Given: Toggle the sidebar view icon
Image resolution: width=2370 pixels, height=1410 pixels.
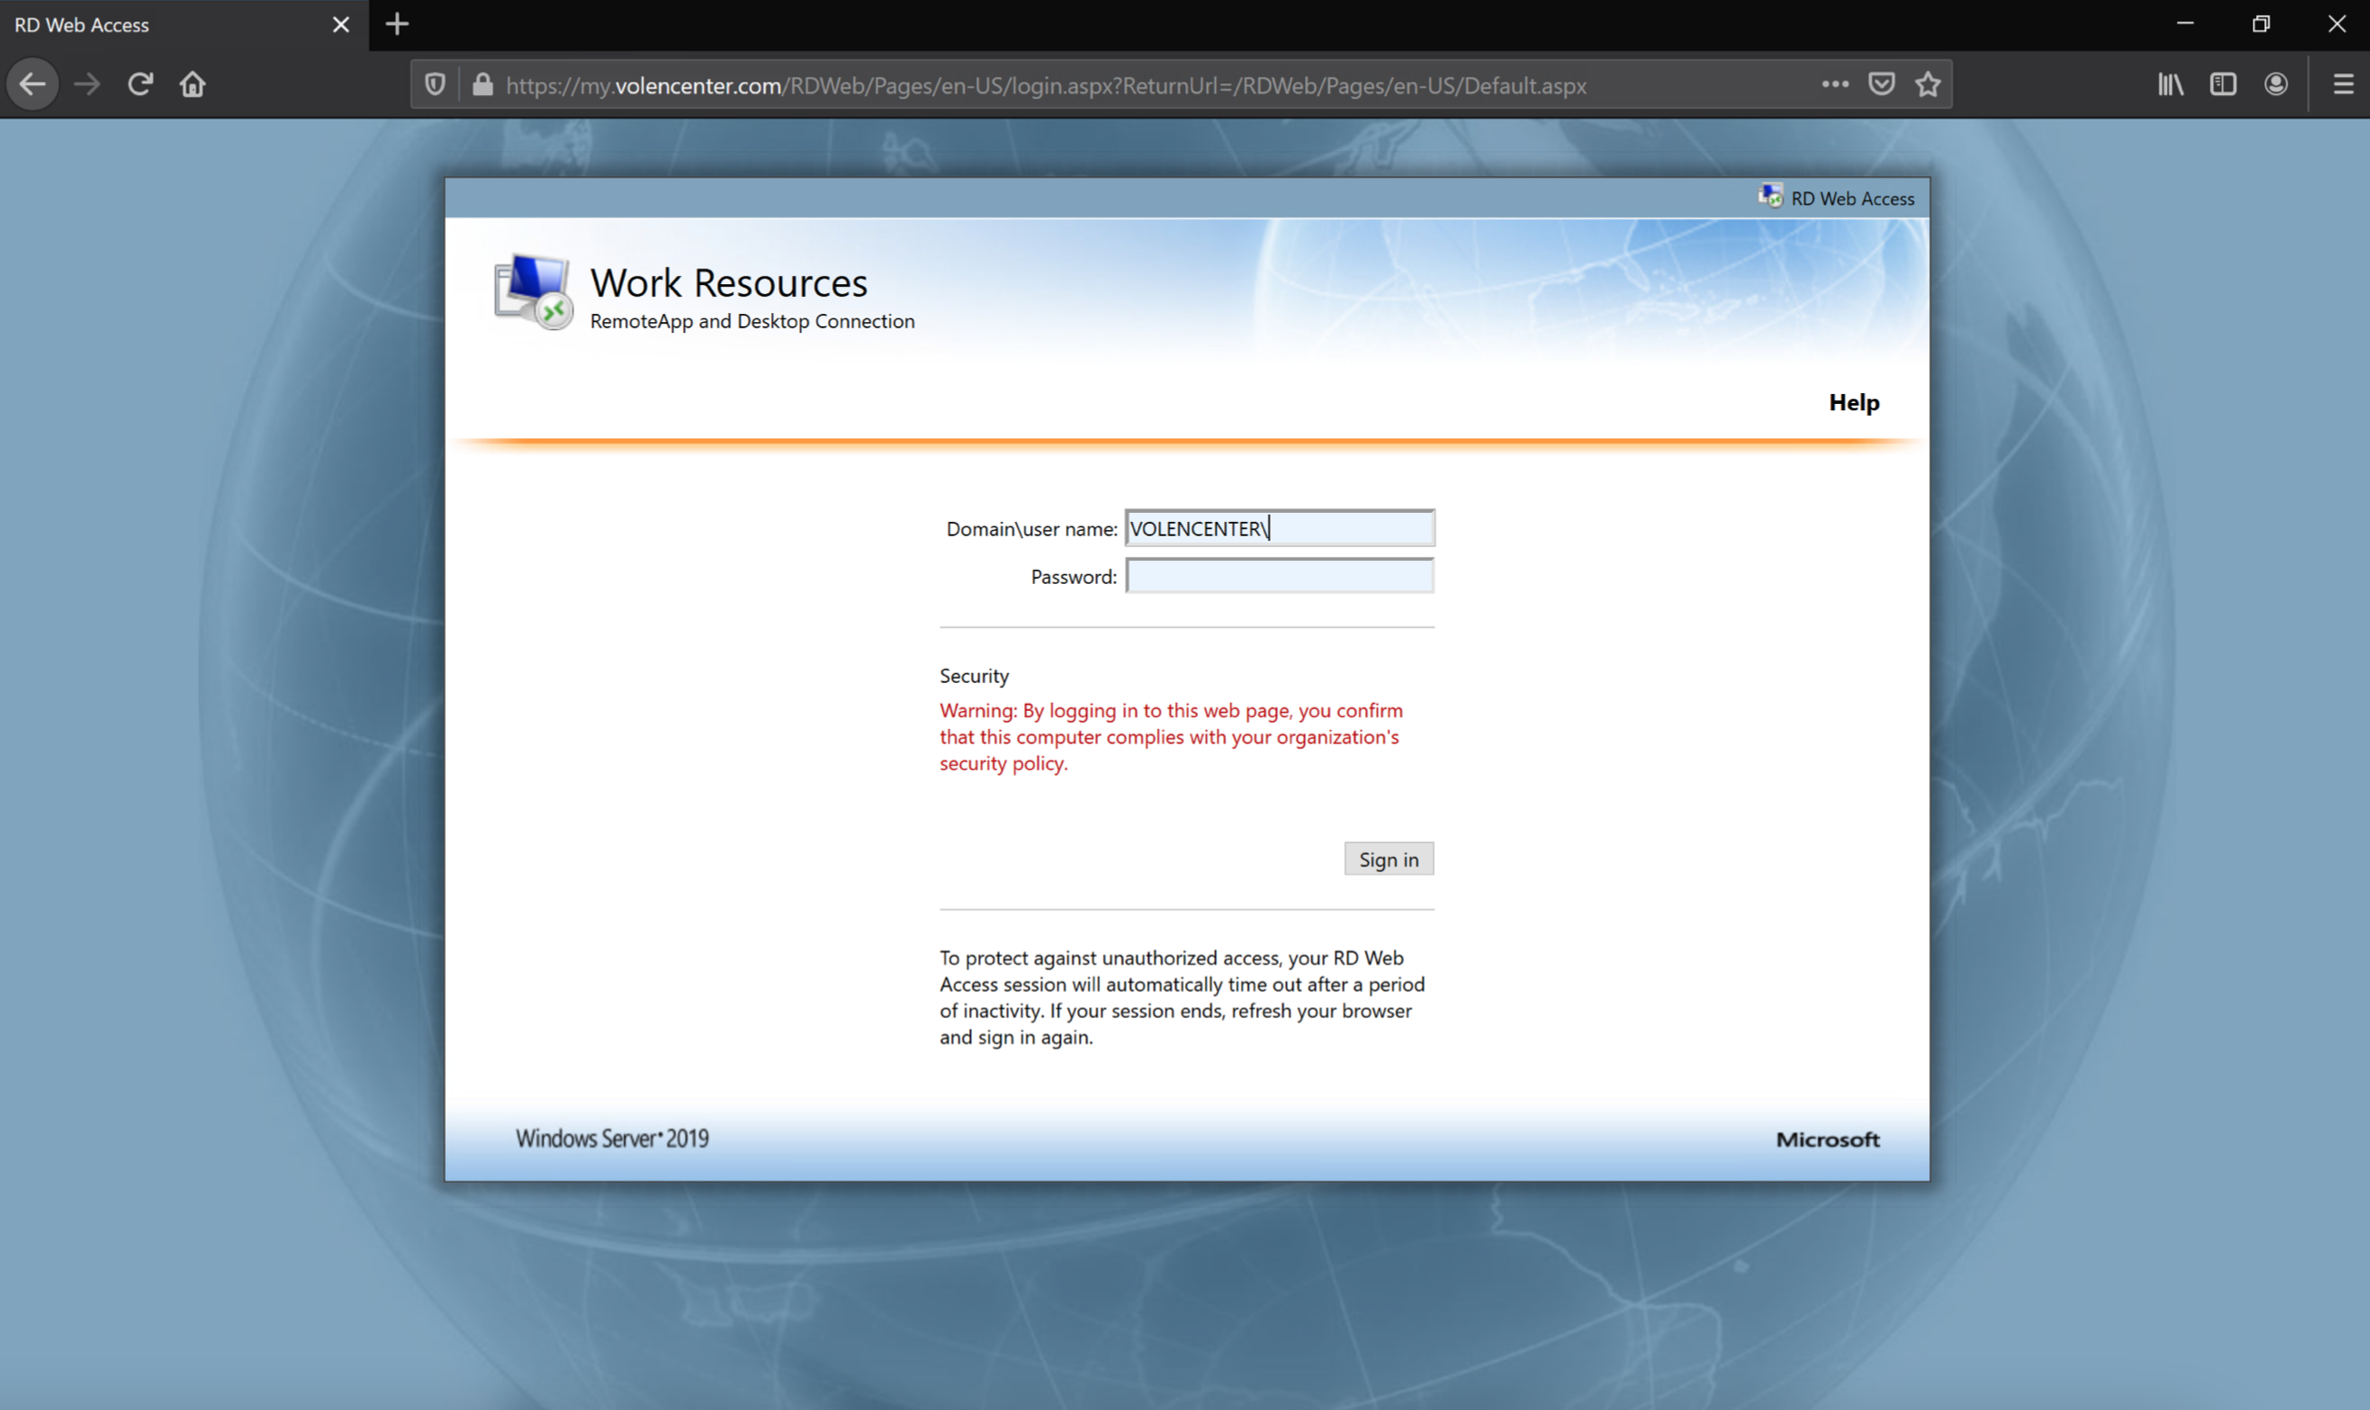Looking at the screenshot, I should [x=2222, y=84].
